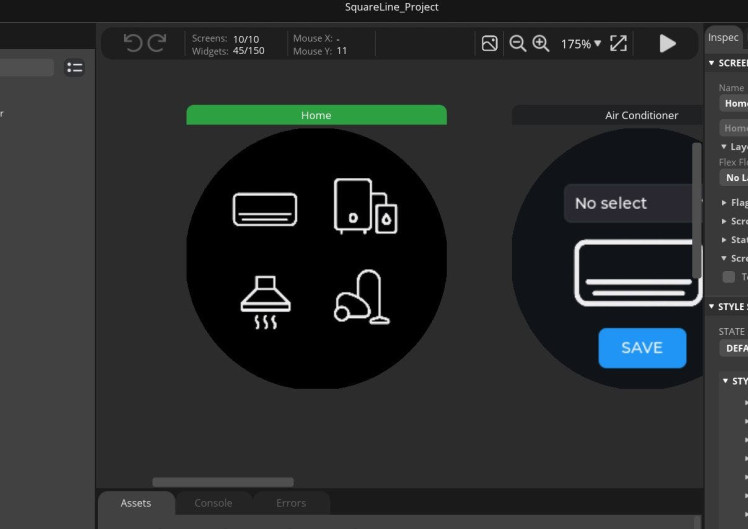Select the water heater icon on Home screen
This screenshot has height=529, width=748.
pyautogui.click(x=364, y=206)
